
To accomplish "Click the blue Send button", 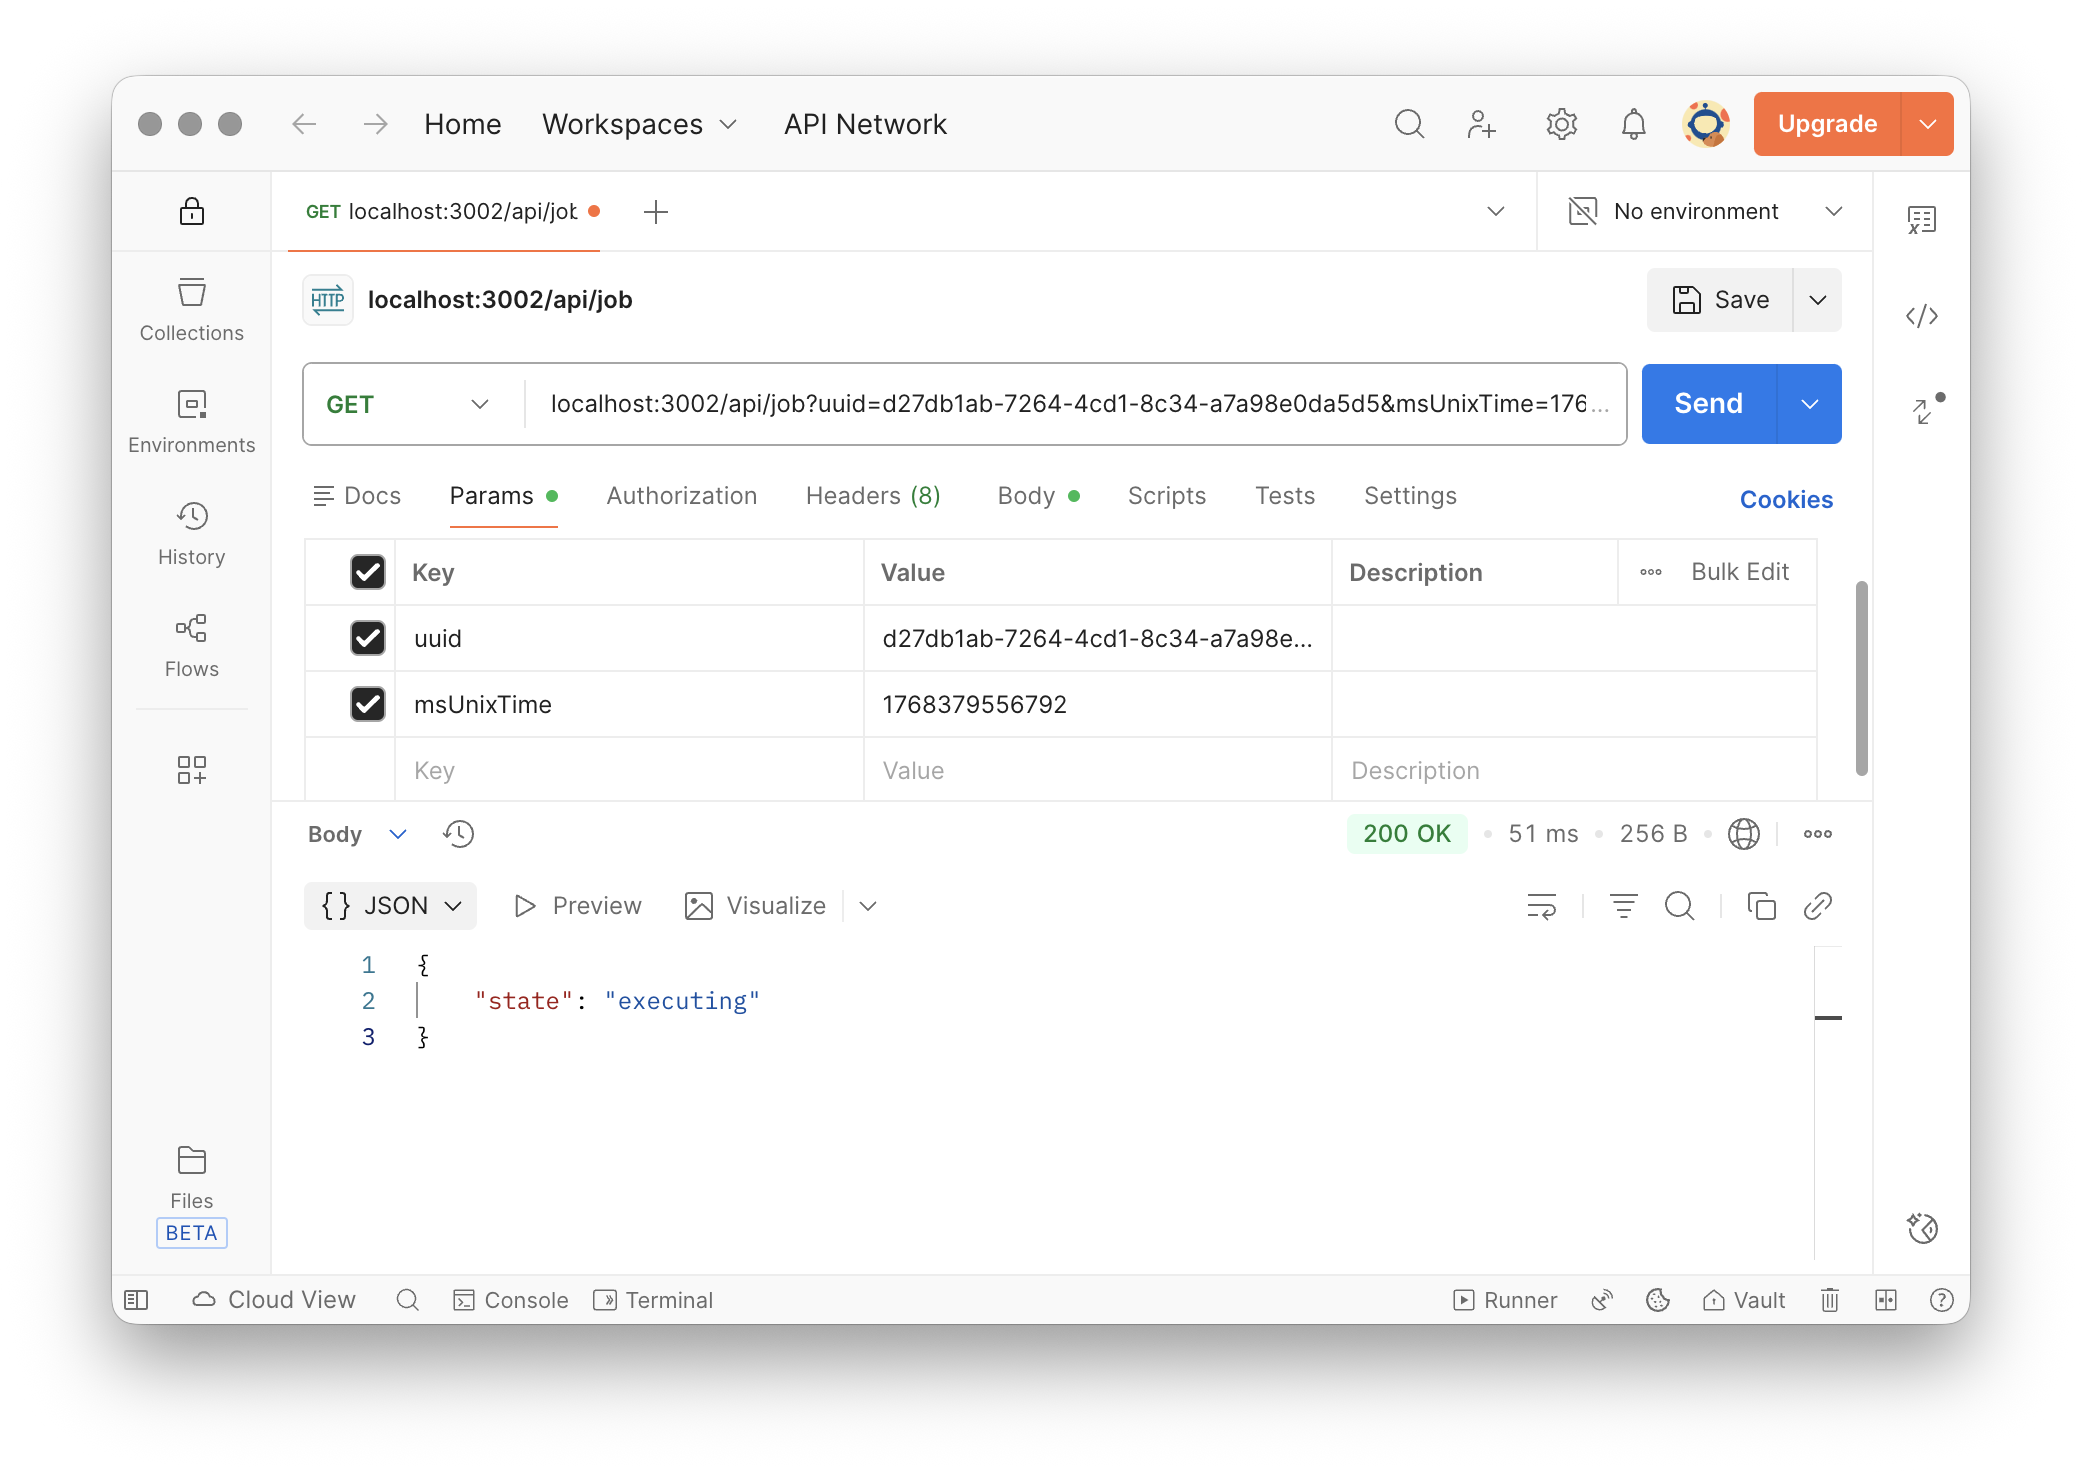I will [1708, 404].
